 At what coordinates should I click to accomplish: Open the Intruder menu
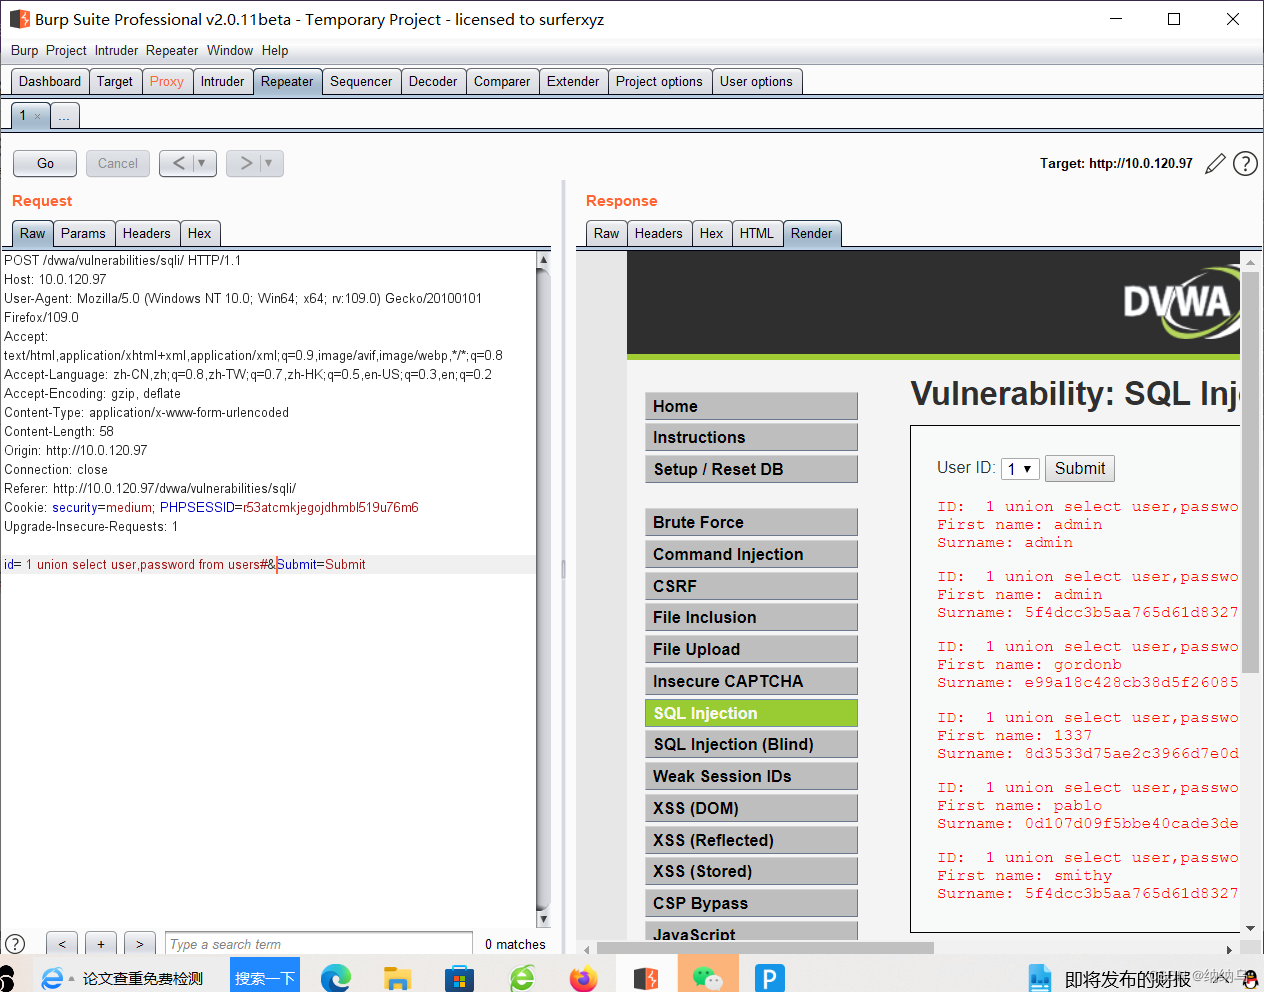(117, 50)
